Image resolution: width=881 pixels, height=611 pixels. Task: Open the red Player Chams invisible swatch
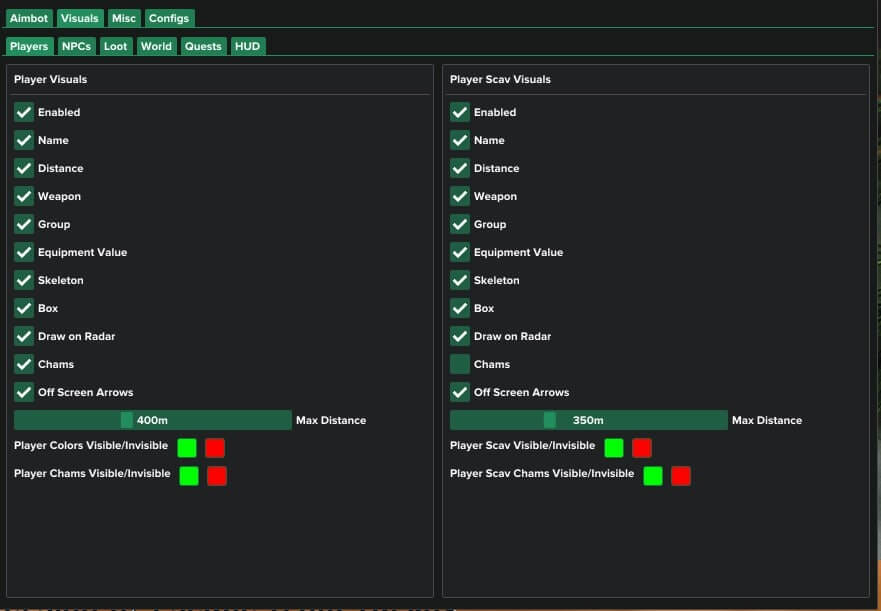tap(217, 475)
